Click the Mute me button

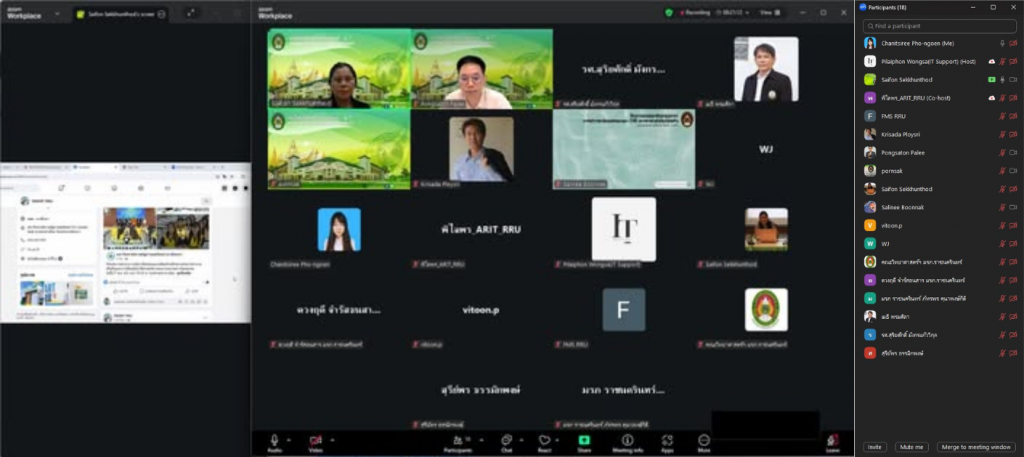pyautogui.click(x=910, y=447)
